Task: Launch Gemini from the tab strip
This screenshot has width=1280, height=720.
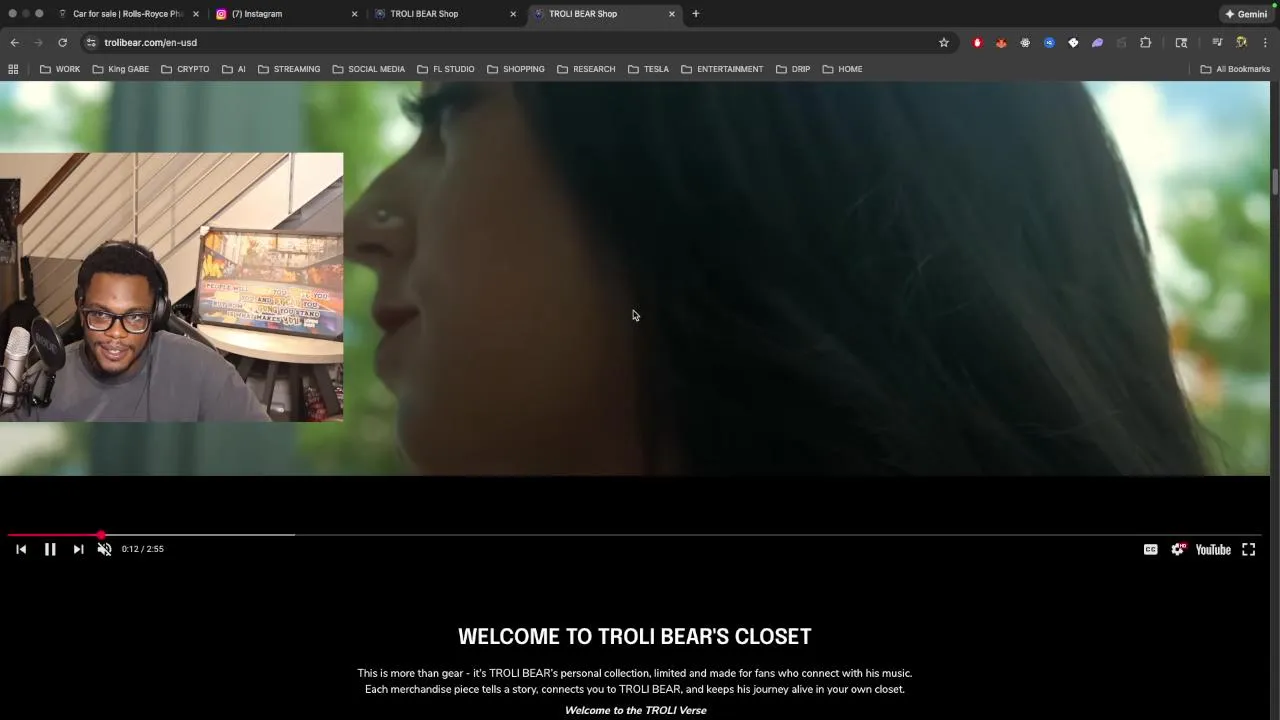Action: (1246, 14)
